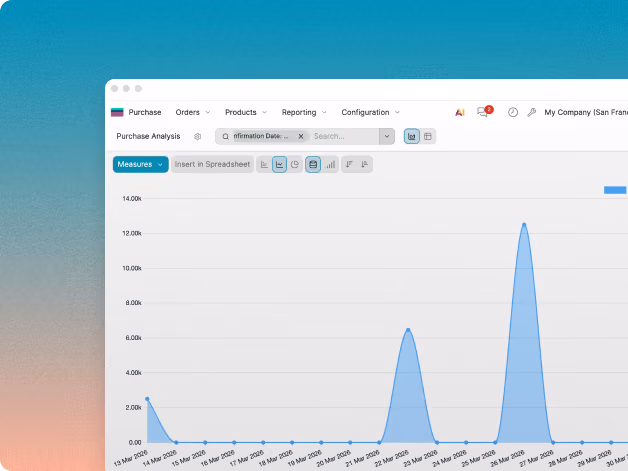Toggle cumulative chart mode
The image size is (628, 471).
coord(330,165)
